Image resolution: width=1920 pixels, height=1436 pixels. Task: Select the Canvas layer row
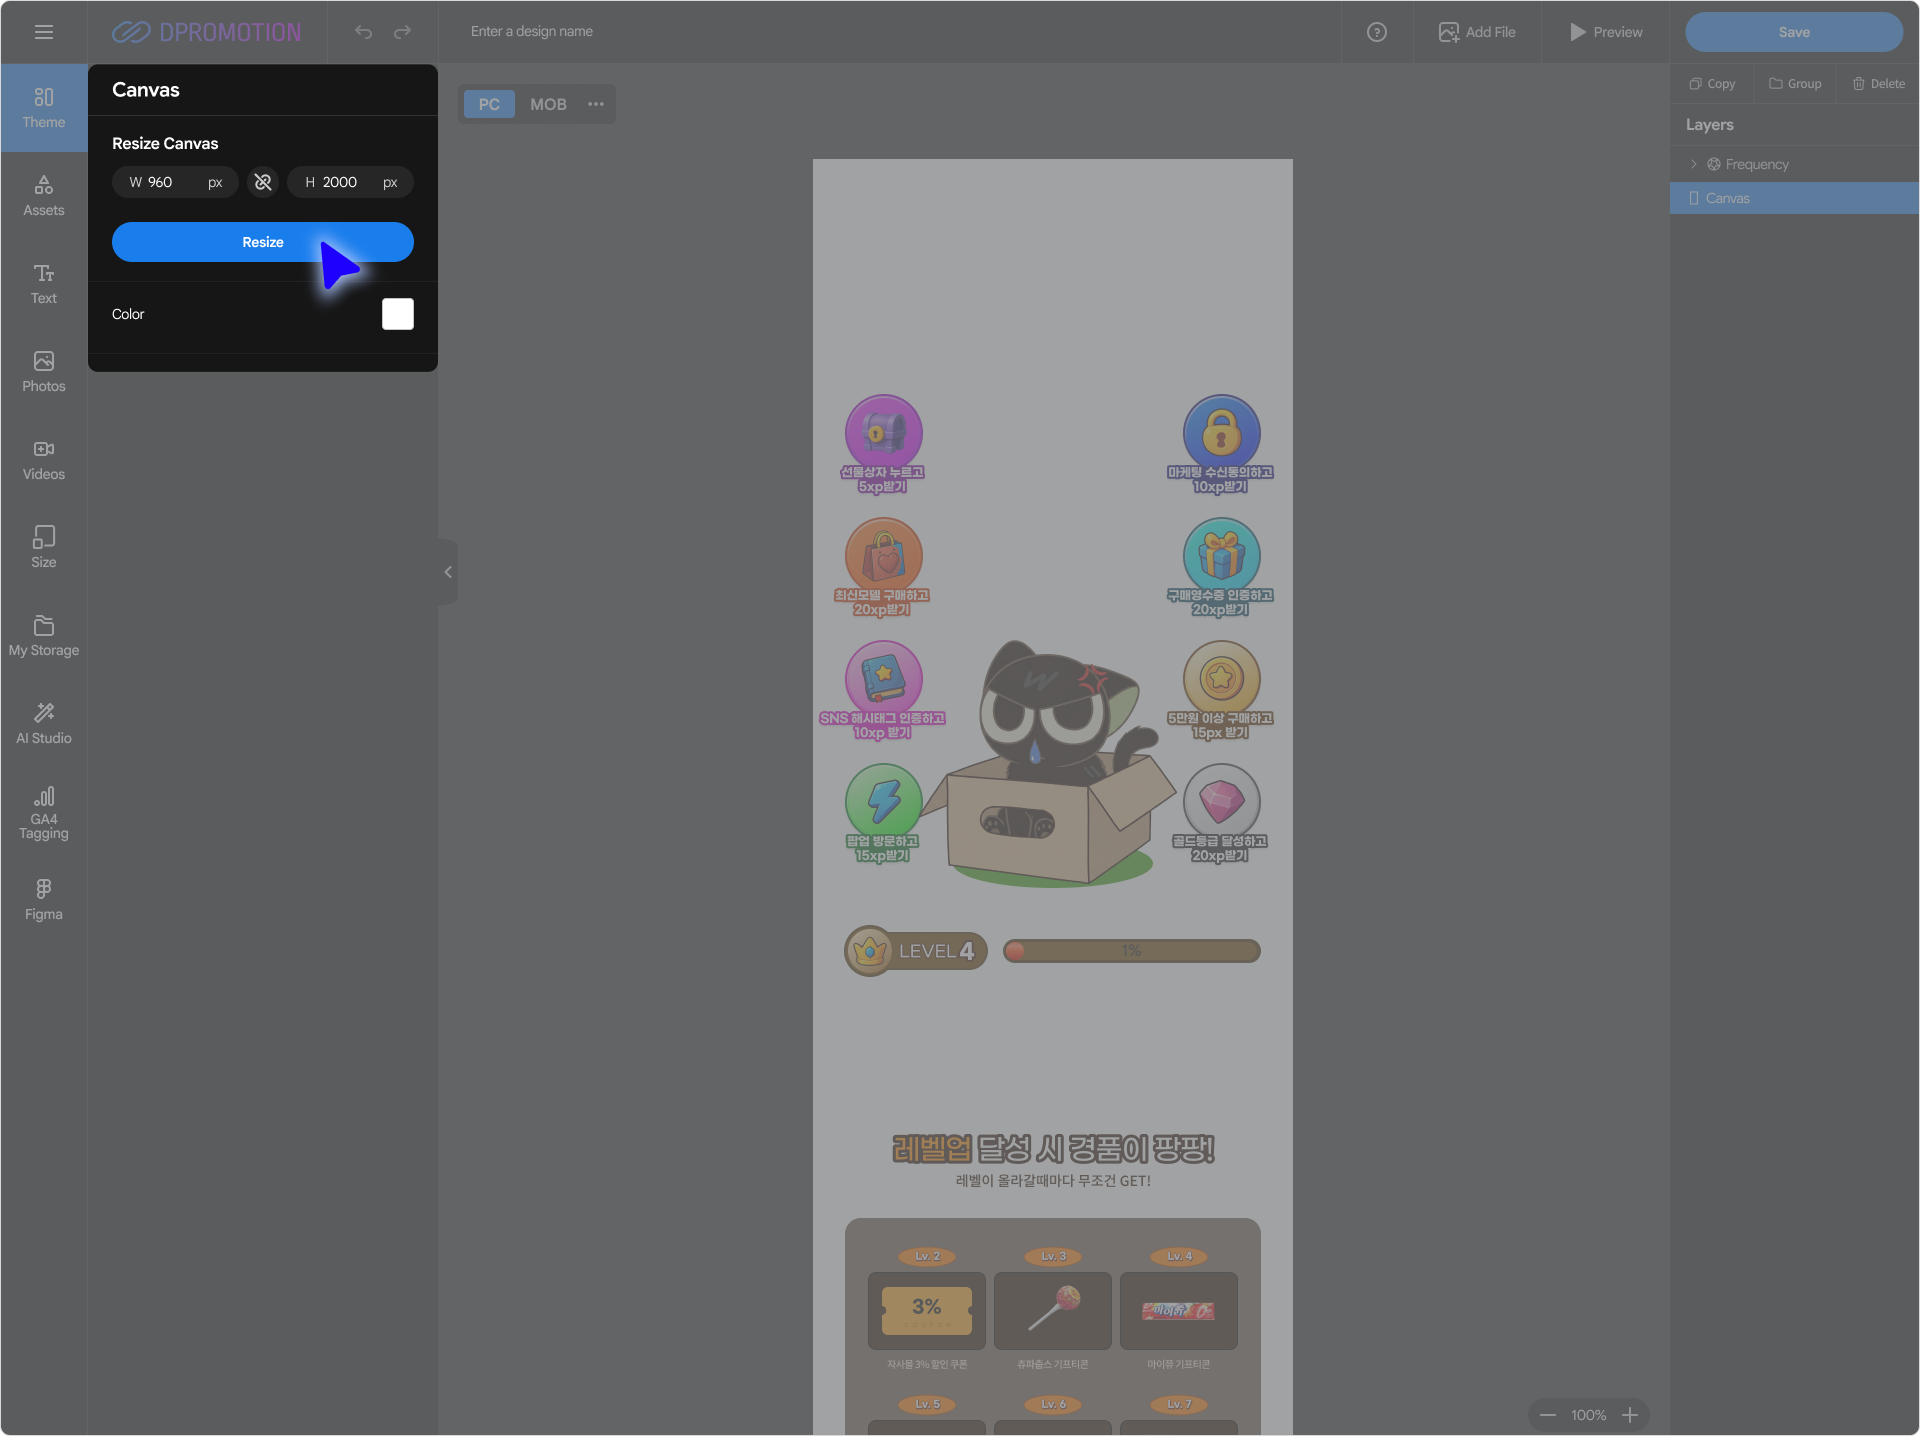1794,198
